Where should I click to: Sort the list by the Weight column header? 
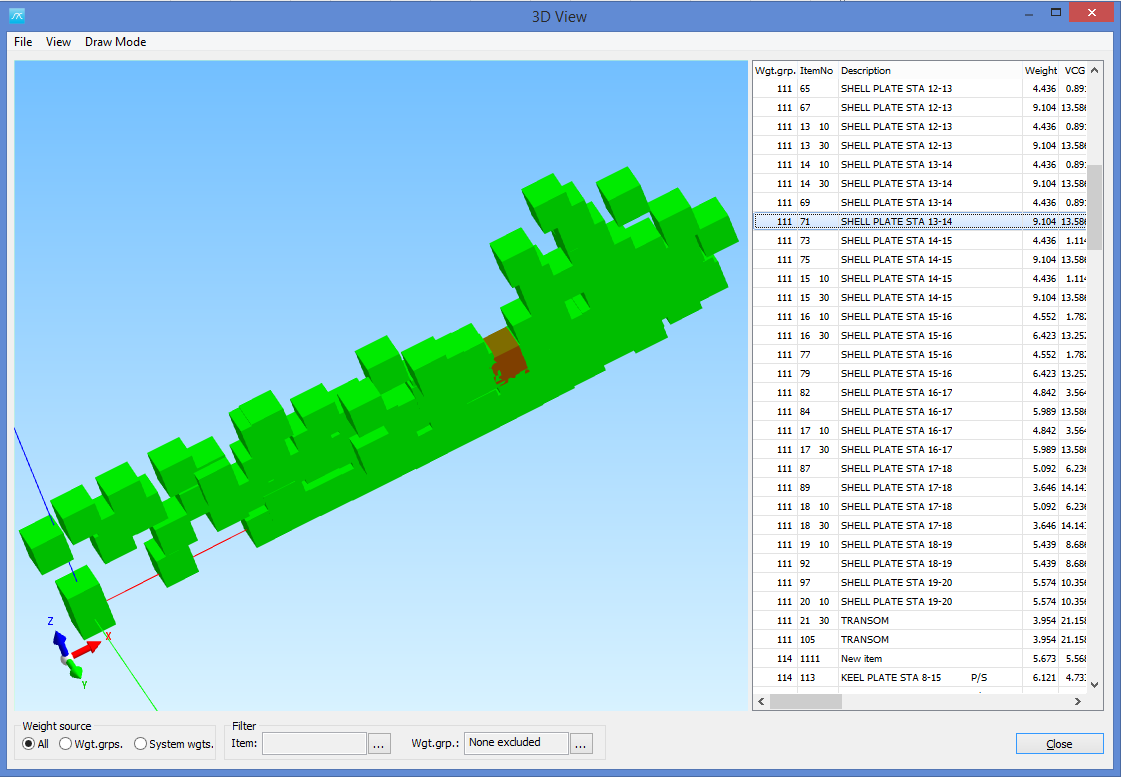click(1041, 70)
